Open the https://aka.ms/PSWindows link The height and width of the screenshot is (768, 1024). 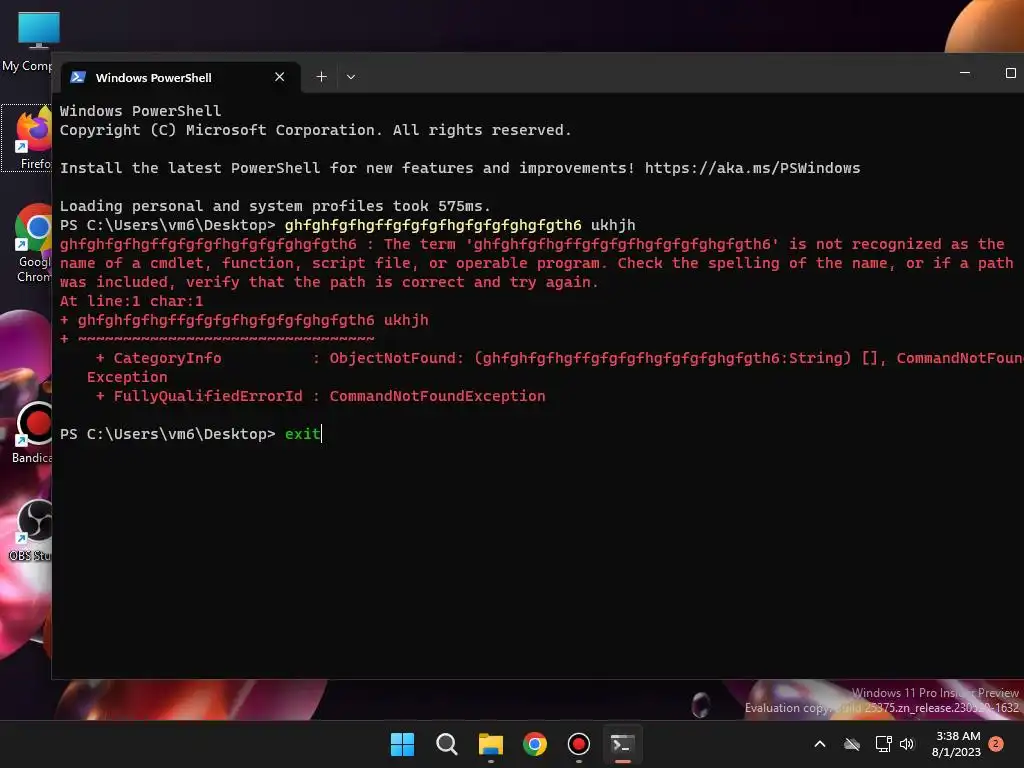click(752, 168)
